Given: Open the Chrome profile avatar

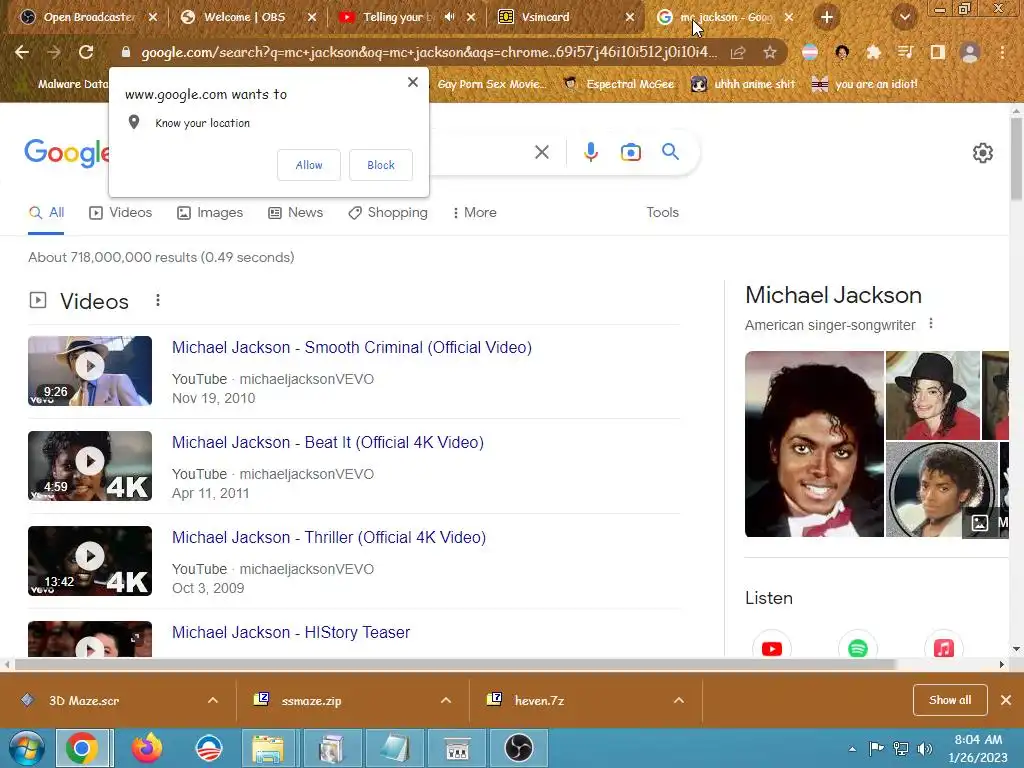Looking at the screenshot, I should pos(970,52).
